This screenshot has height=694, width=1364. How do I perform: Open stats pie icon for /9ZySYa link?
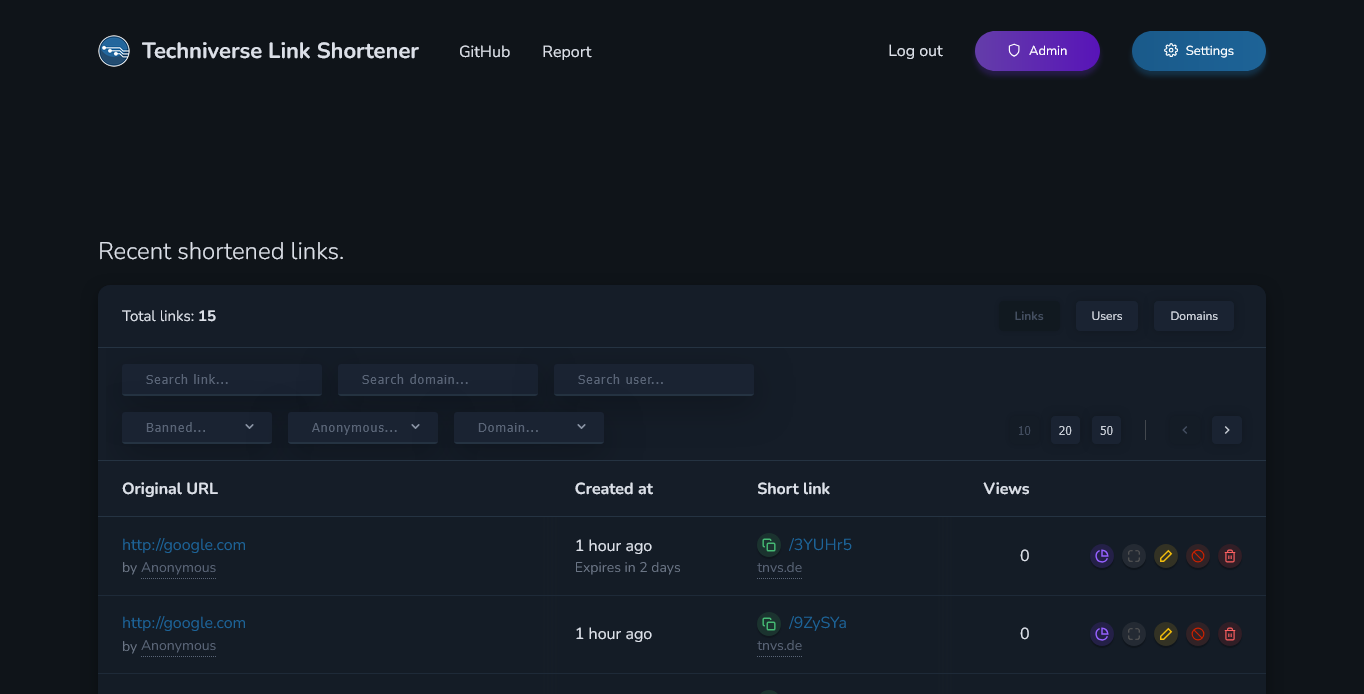tap(1102, 634)
